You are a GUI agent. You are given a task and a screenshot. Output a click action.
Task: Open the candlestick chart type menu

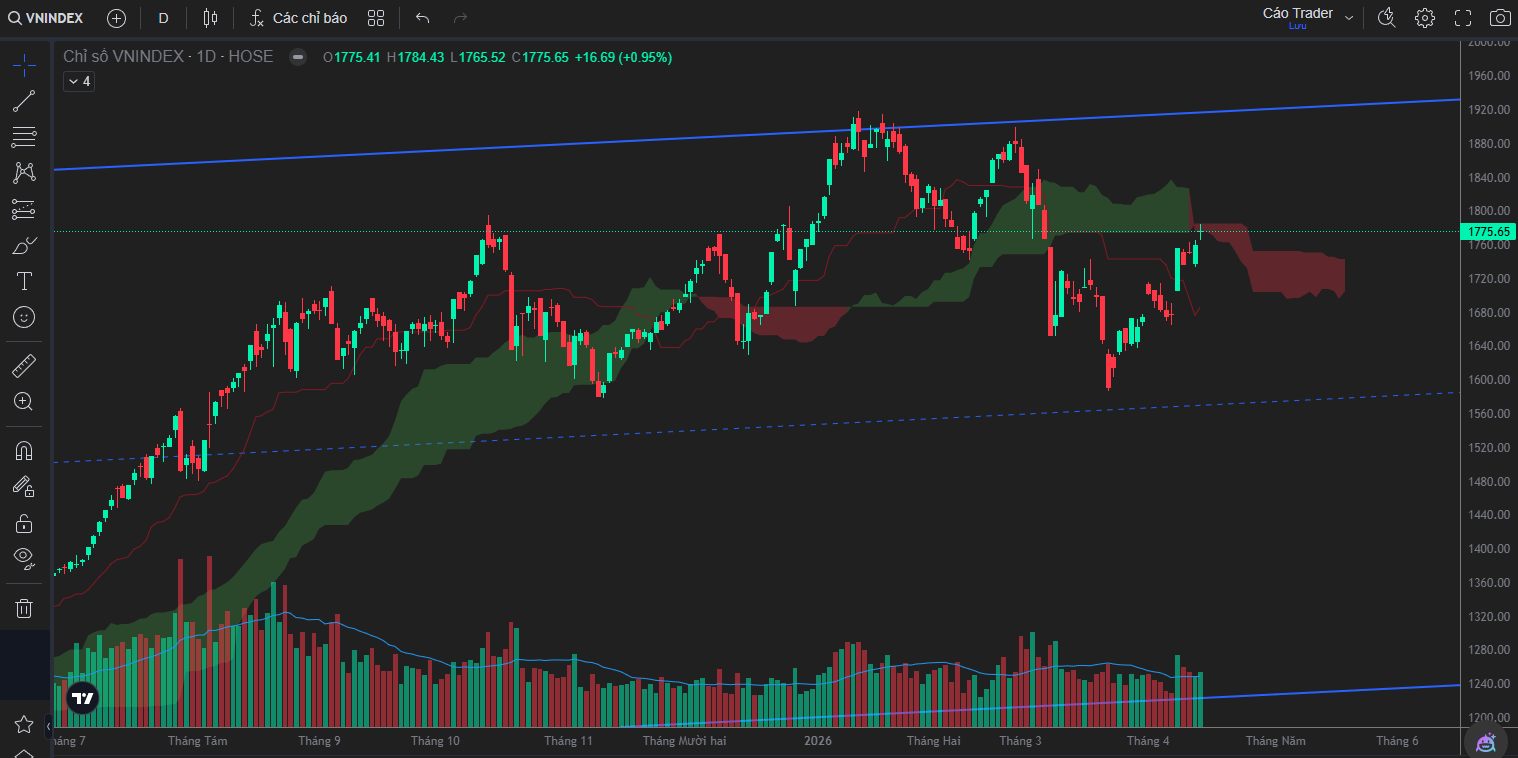[x=209, y=18]
